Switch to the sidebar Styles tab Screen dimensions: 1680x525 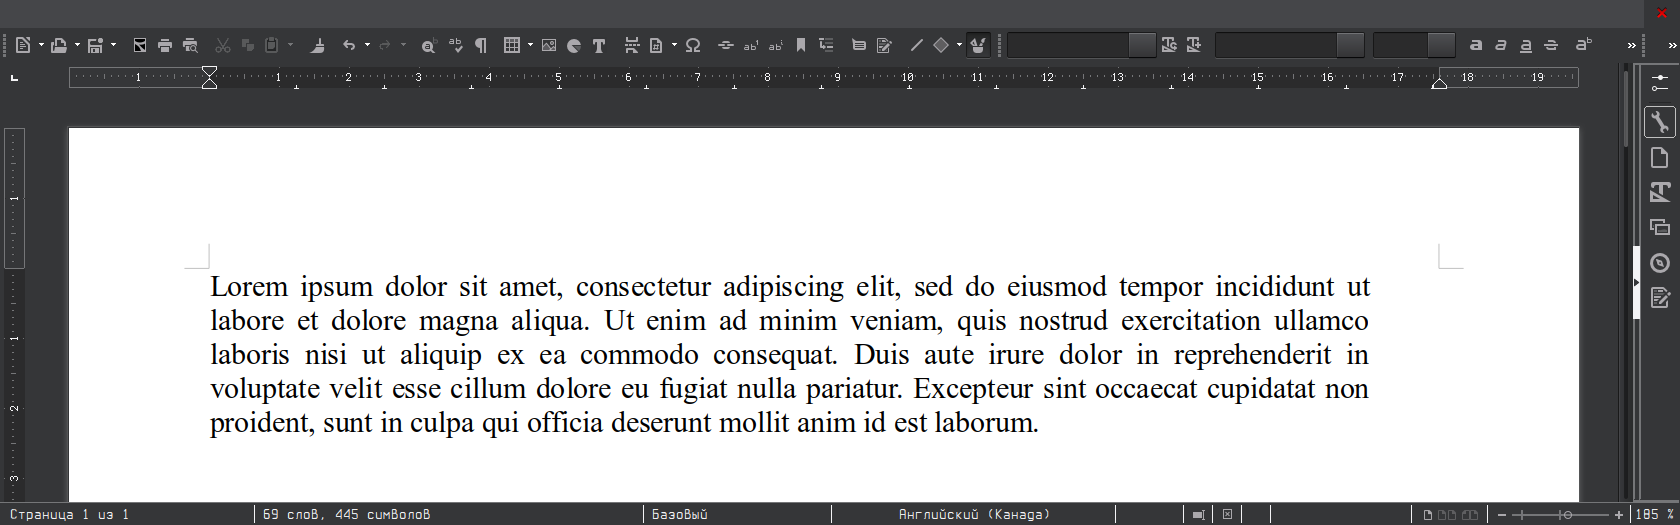(x=1660, y=192)
